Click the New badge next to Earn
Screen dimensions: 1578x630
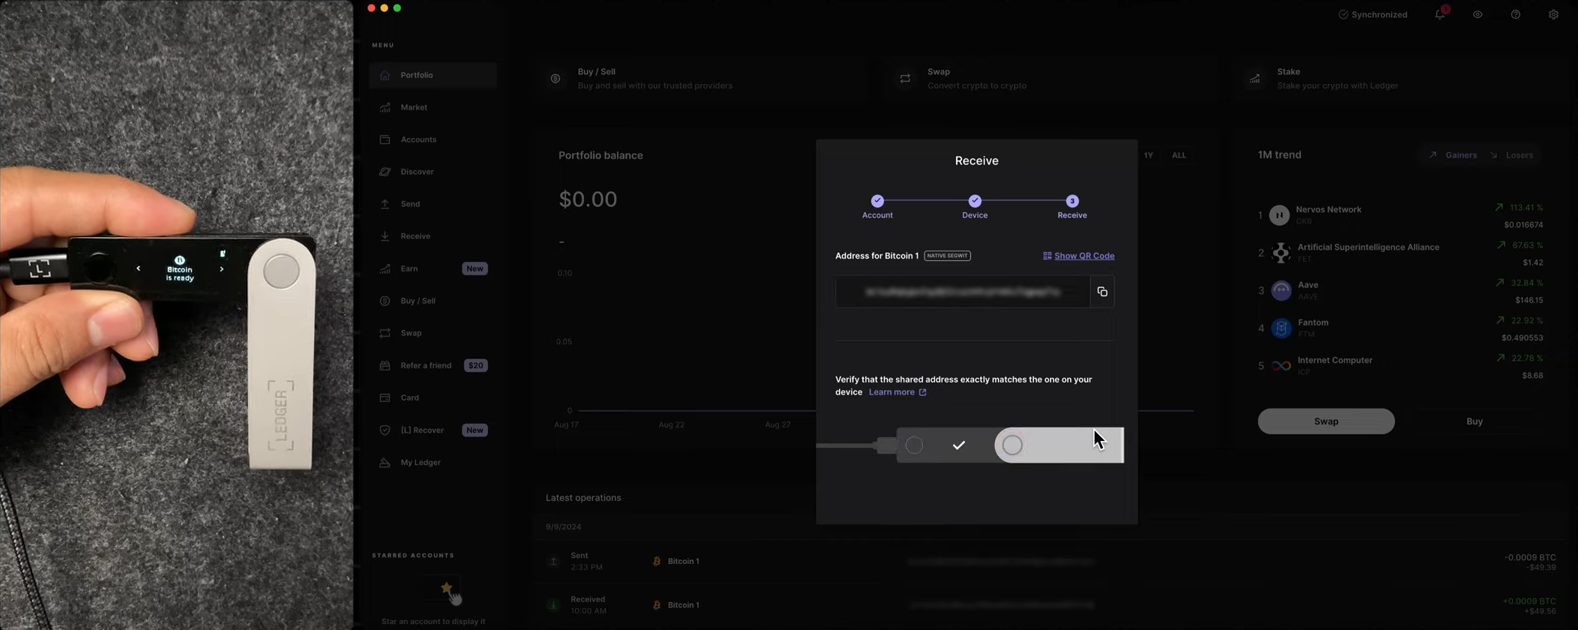click(475, 268)
